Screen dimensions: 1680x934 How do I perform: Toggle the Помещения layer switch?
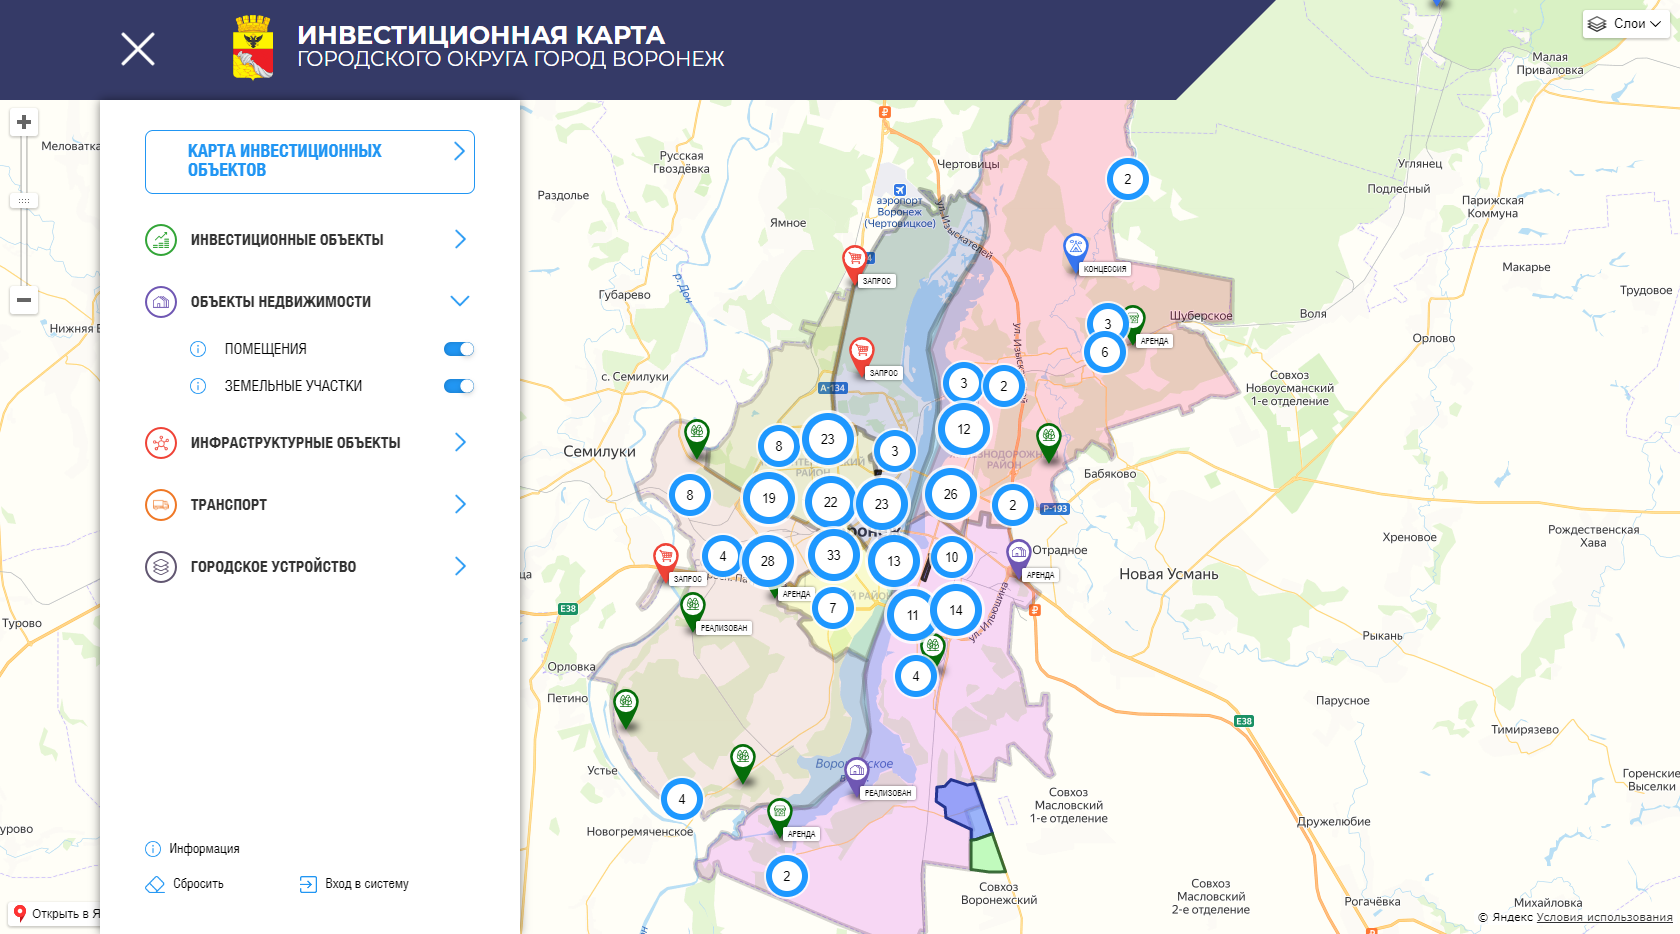[x=459, y=349]
